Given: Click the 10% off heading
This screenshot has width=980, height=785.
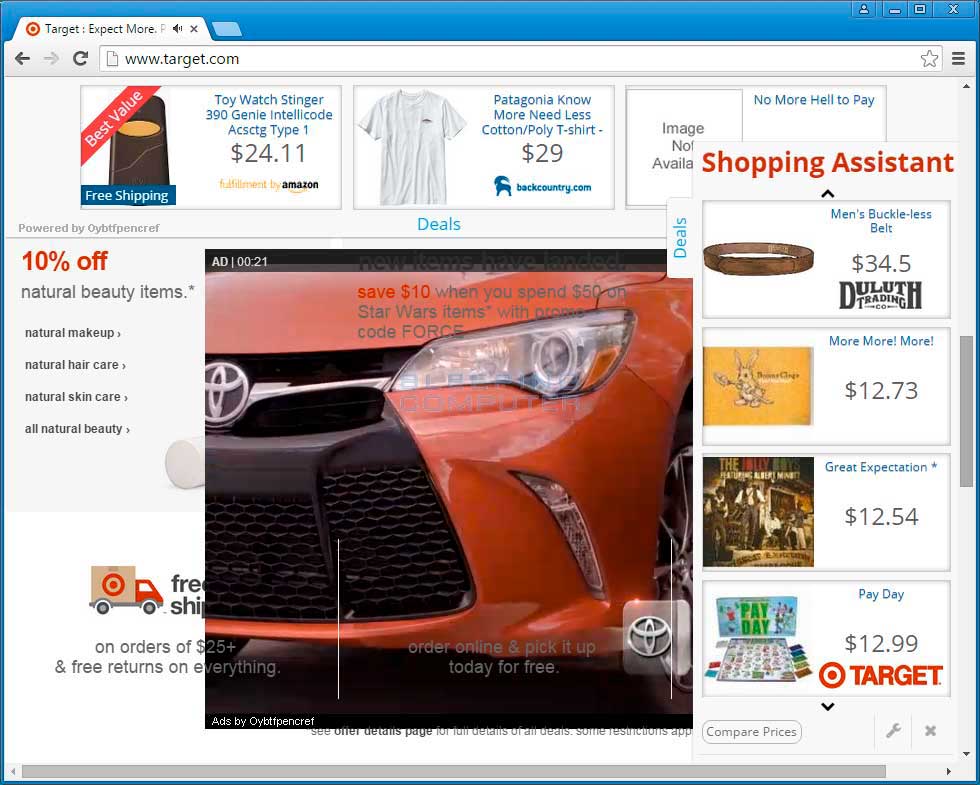Looking at the screenshot, I should [x=65, y=261].
